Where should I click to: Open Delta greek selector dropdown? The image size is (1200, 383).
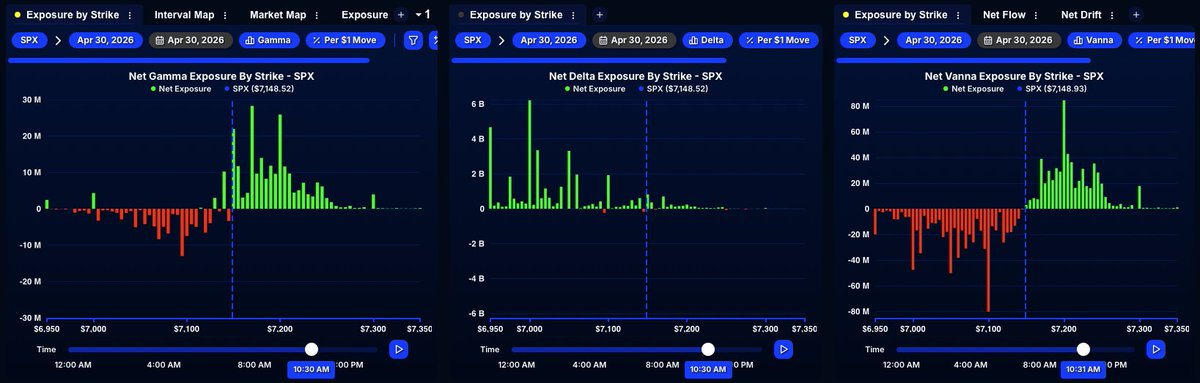pos(708,40)
